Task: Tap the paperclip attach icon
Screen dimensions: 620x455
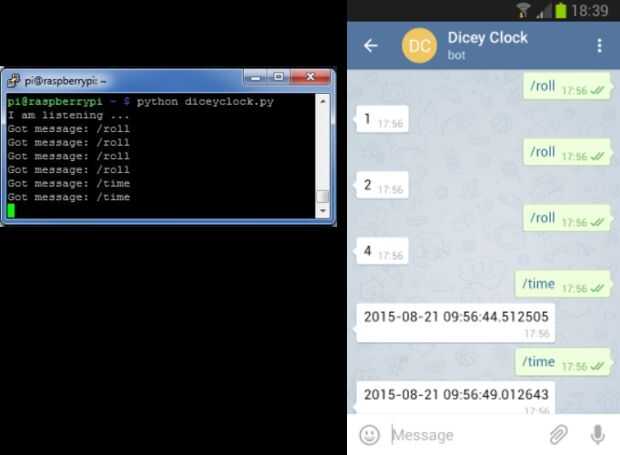Action: 559,435
